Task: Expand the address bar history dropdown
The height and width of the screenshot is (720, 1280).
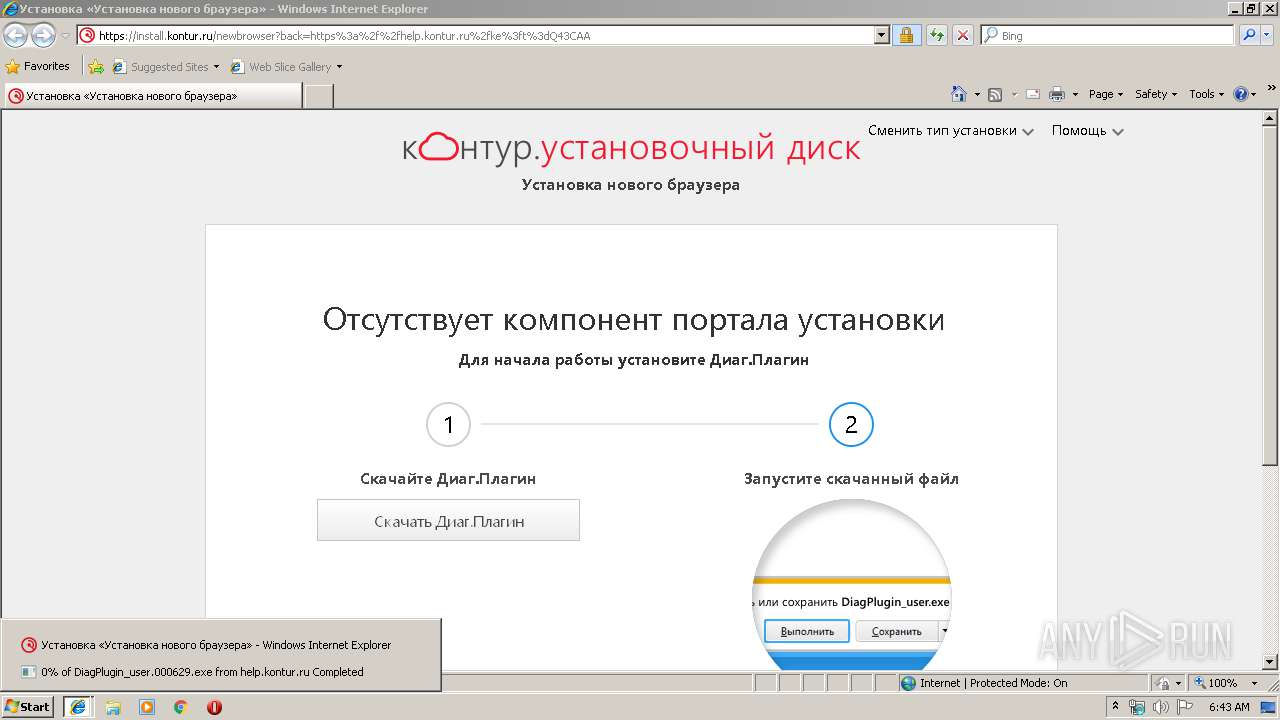Action: click(881, 35)
